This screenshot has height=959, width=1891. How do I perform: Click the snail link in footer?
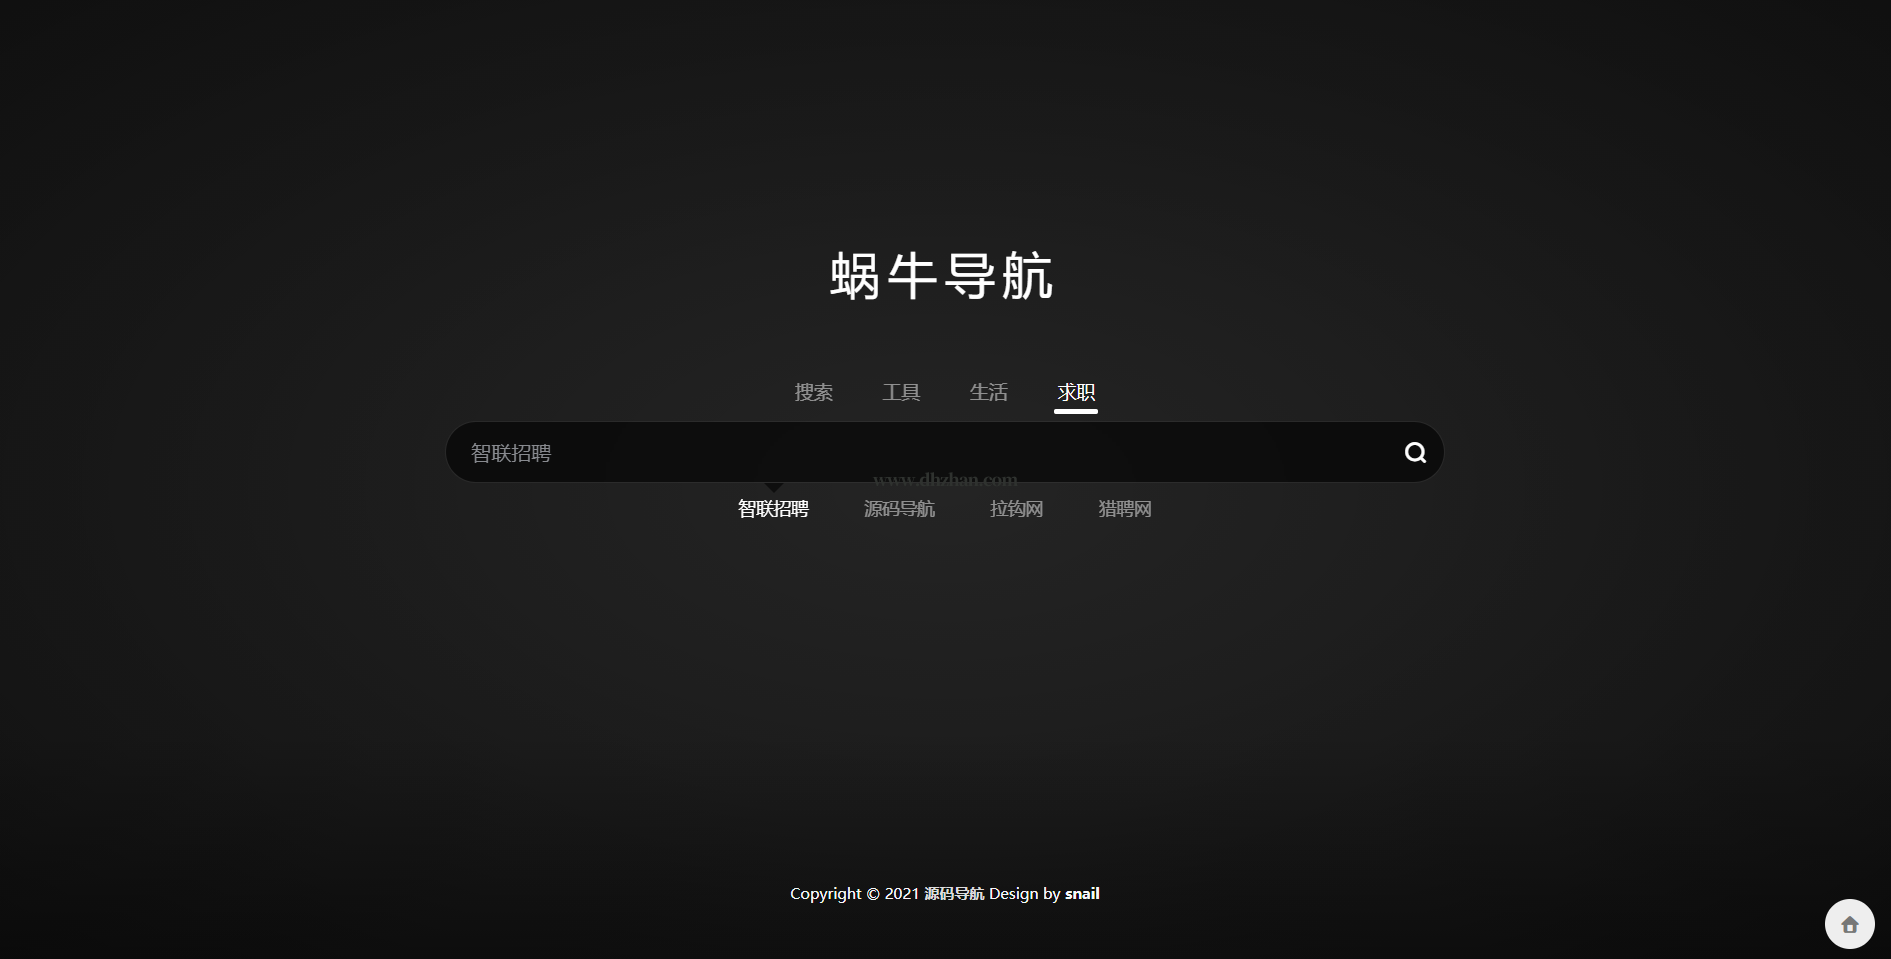click(x=1082, y=894)
